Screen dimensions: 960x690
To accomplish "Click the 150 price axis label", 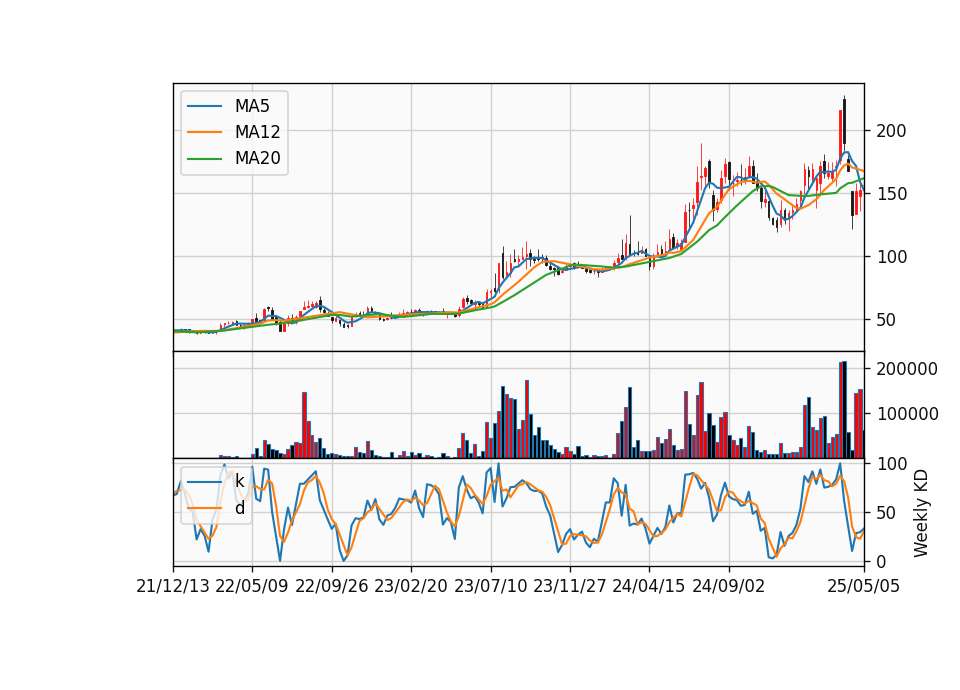I will 891,193.
